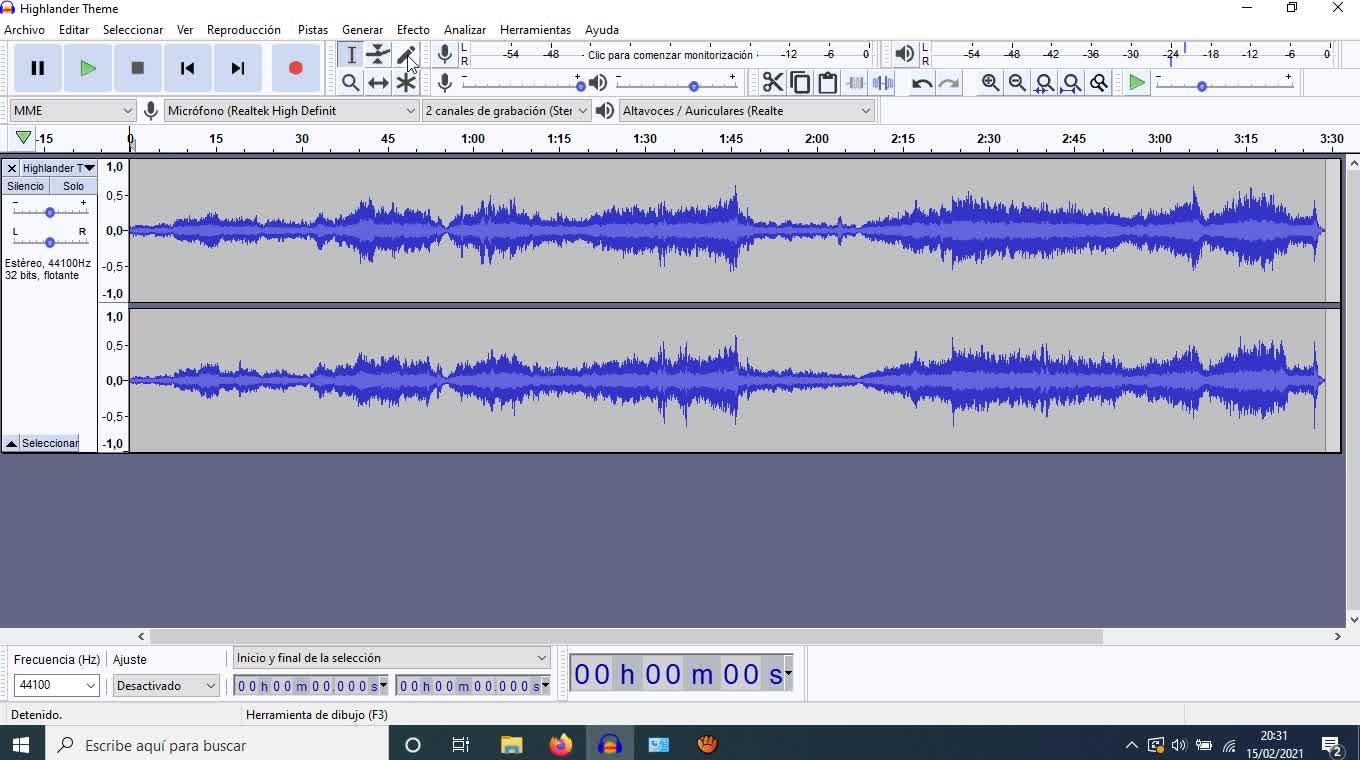Viewport: 1360px width, 760px height.
Task: Click the Zoom In magnifier icon
Action: click(990, 83)
